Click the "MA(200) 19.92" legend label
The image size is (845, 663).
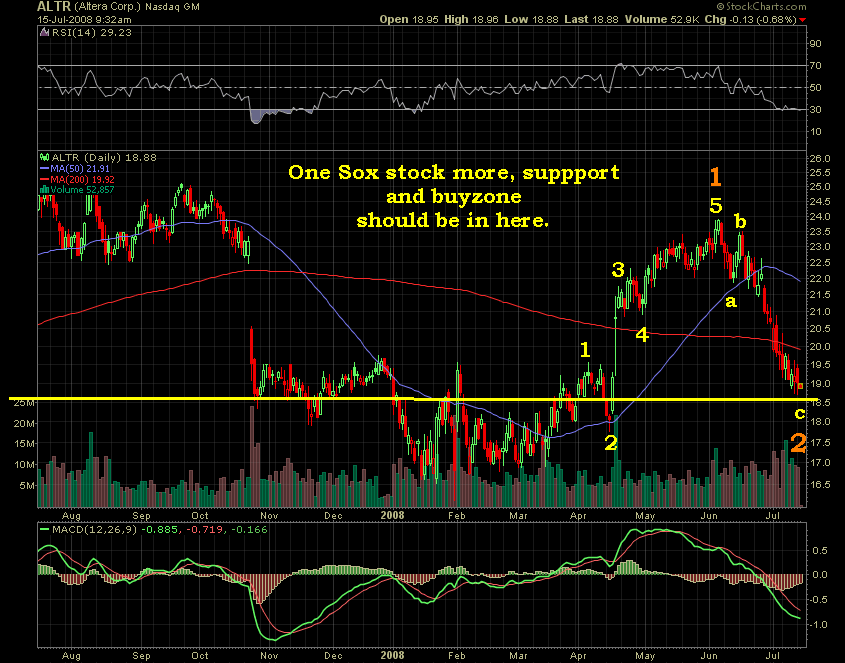pyautogui.click(x=82, y=179)
